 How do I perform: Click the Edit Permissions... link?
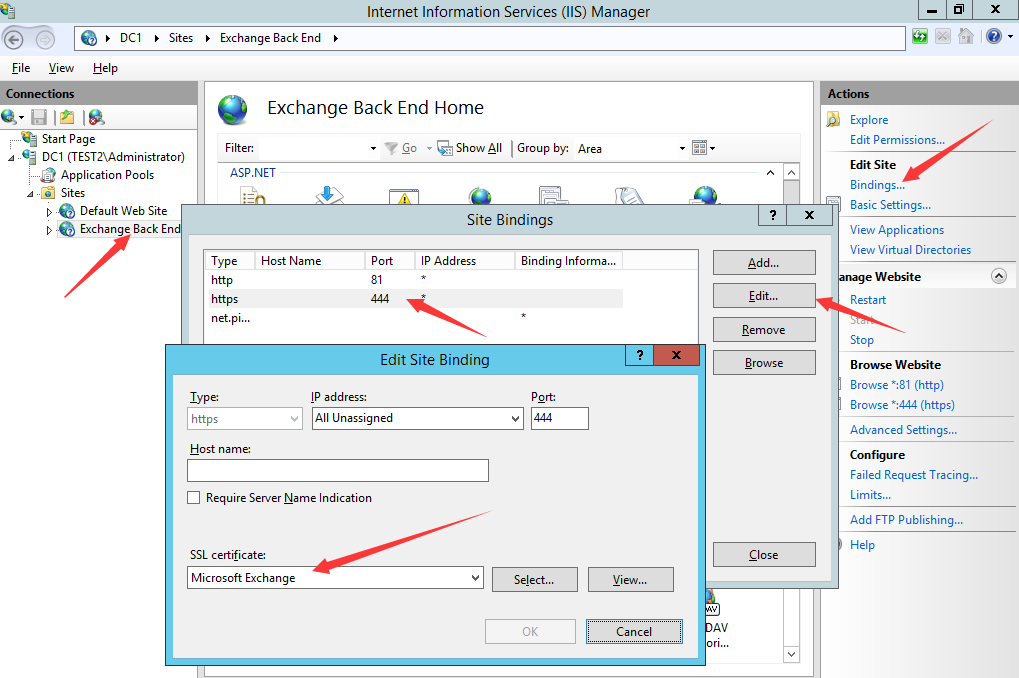point(897,140)
